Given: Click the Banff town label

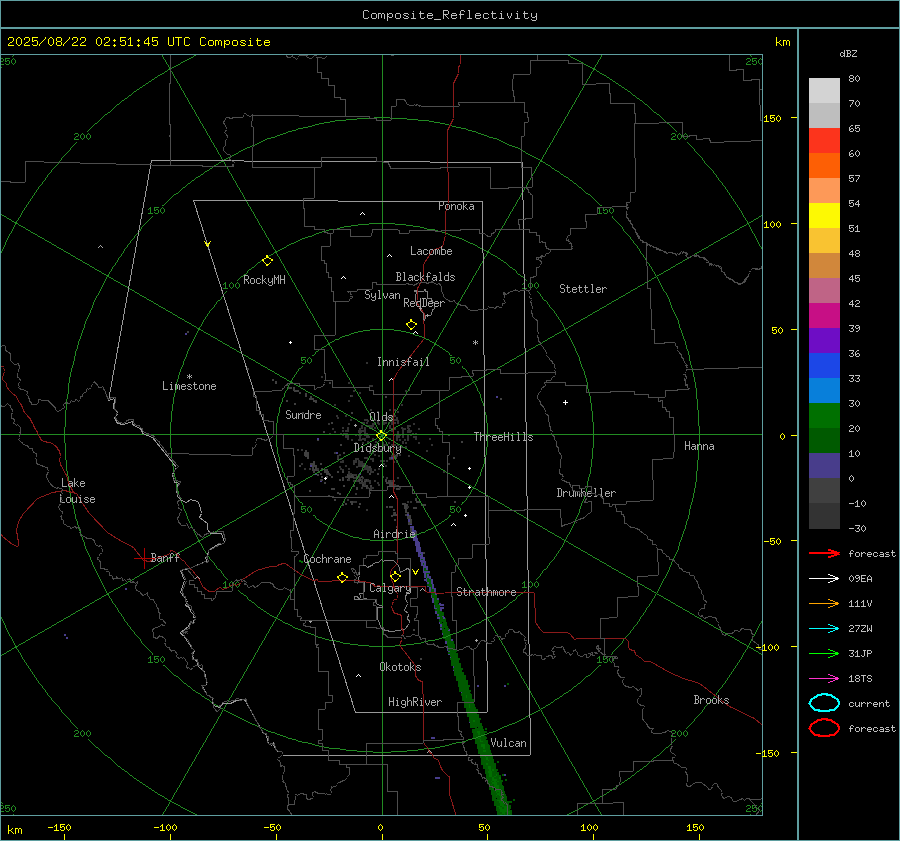Looking at the screenshot, I should [x=165, y=557].
